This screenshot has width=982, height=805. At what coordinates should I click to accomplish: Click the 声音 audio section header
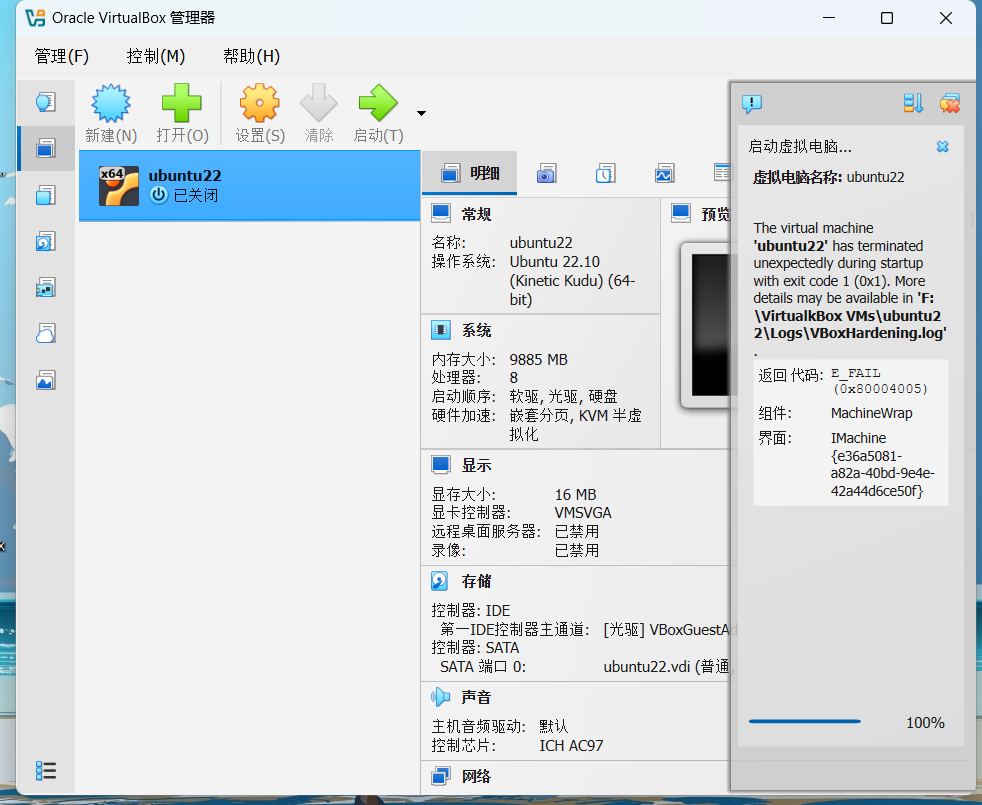[477, 697]
